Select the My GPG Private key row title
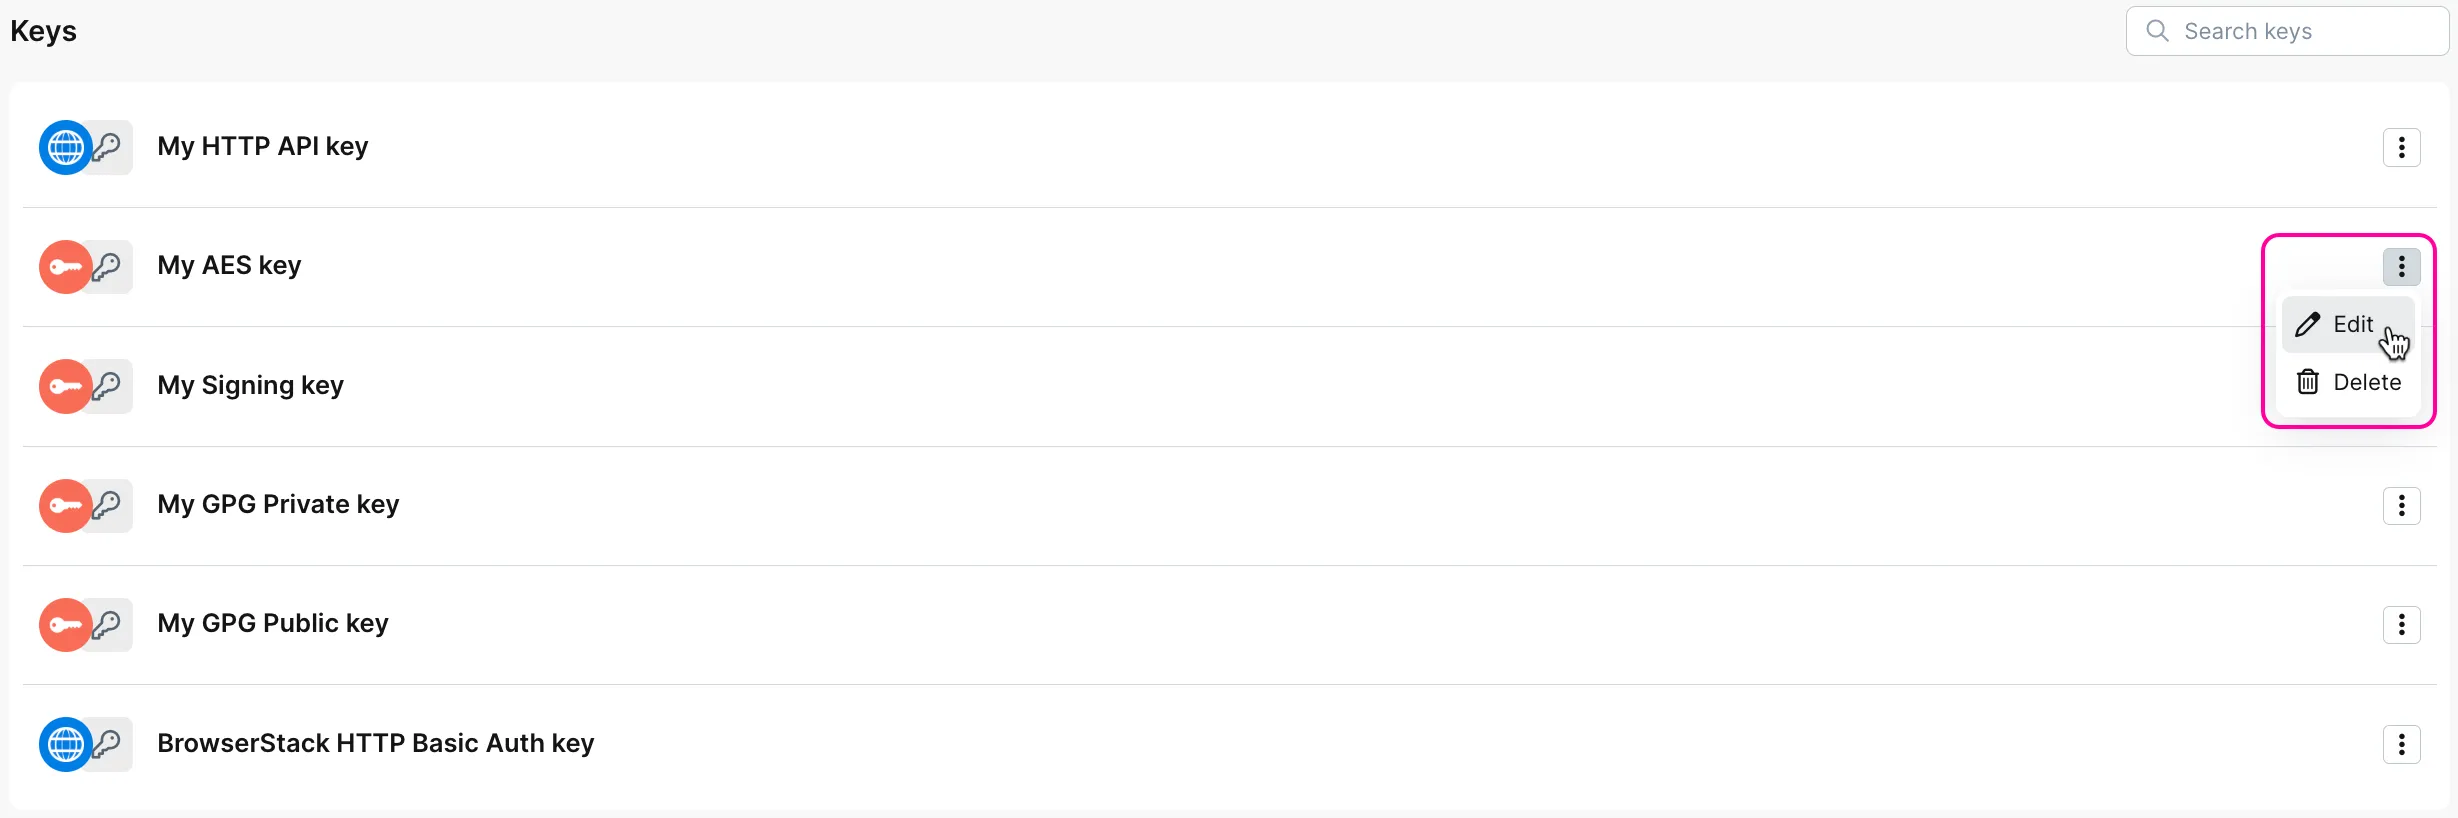 (278, 504)
